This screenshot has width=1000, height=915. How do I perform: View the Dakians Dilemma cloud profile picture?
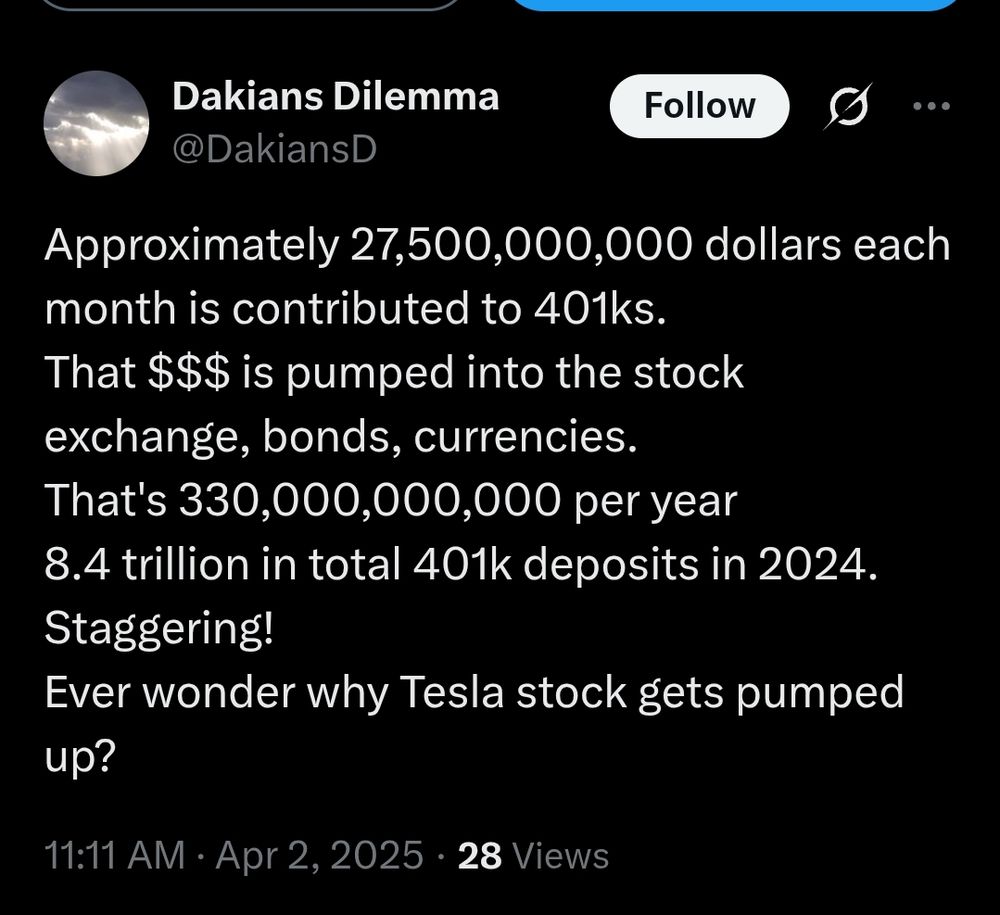96,124
